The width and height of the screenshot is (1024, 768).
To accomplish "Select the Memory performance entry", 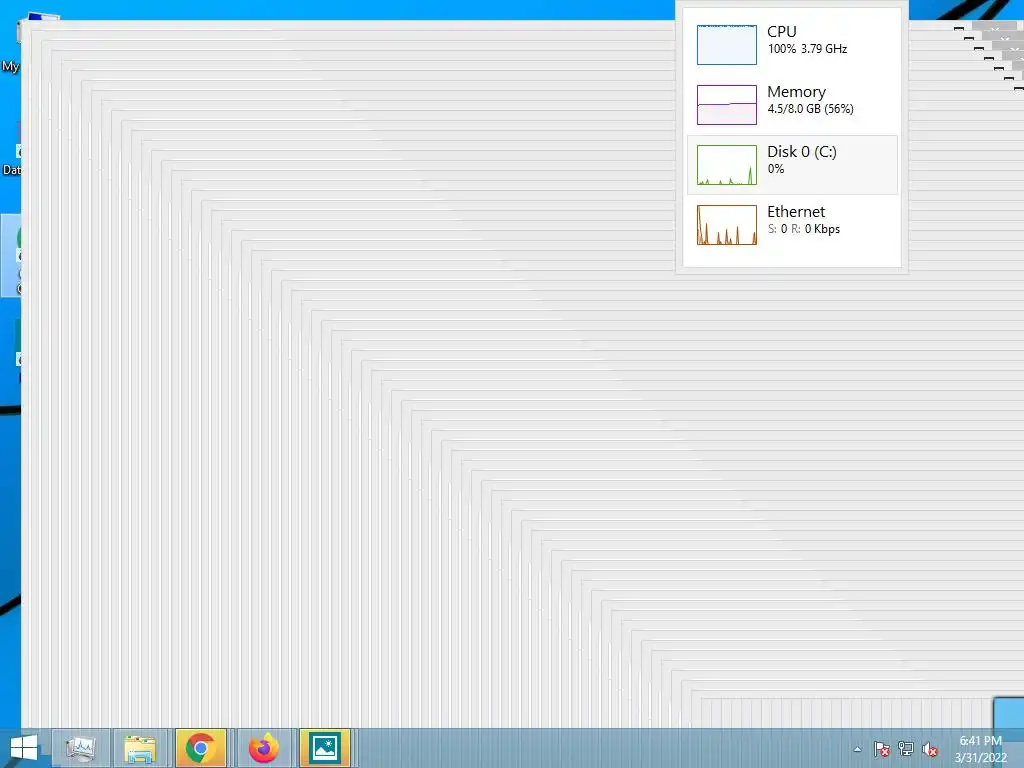I will coord(792,104).
